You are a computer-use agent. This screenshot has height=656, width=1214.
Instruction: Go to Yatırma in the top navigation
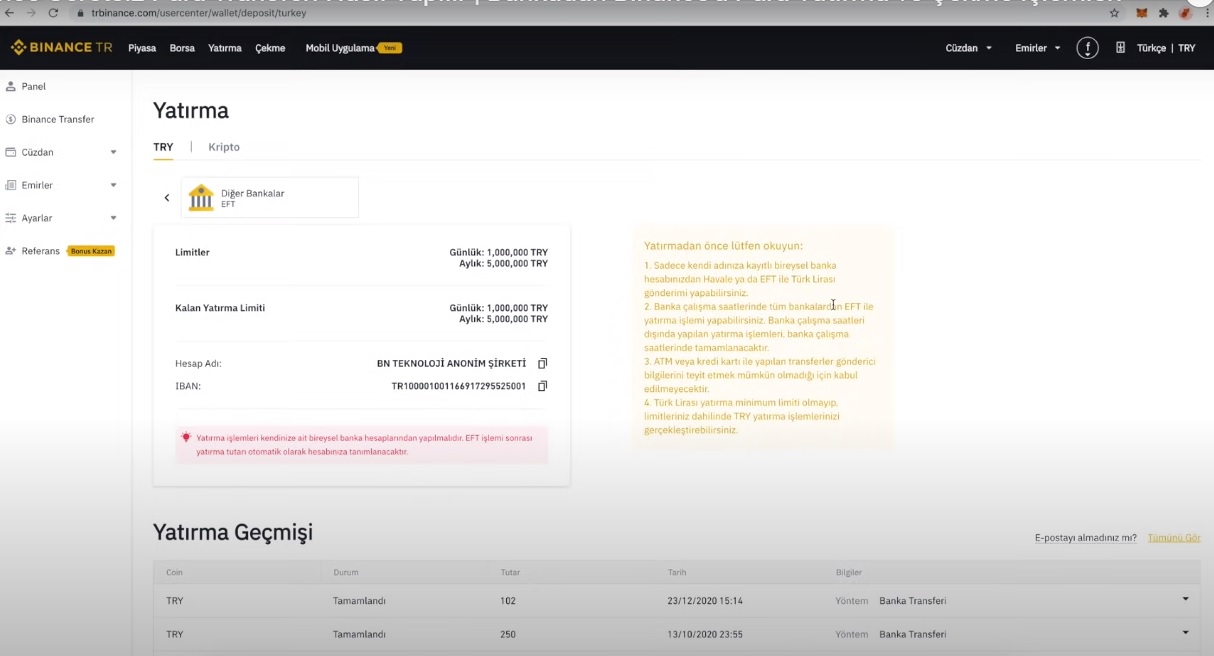[x=225, y=48]
